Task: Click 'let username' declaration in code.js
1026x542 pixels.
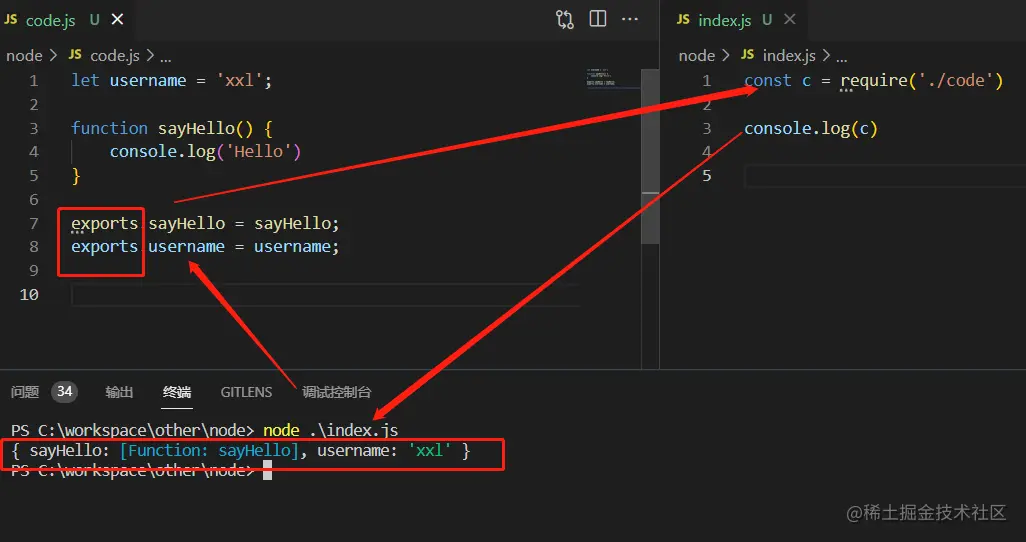Action: tap(129, 81)
